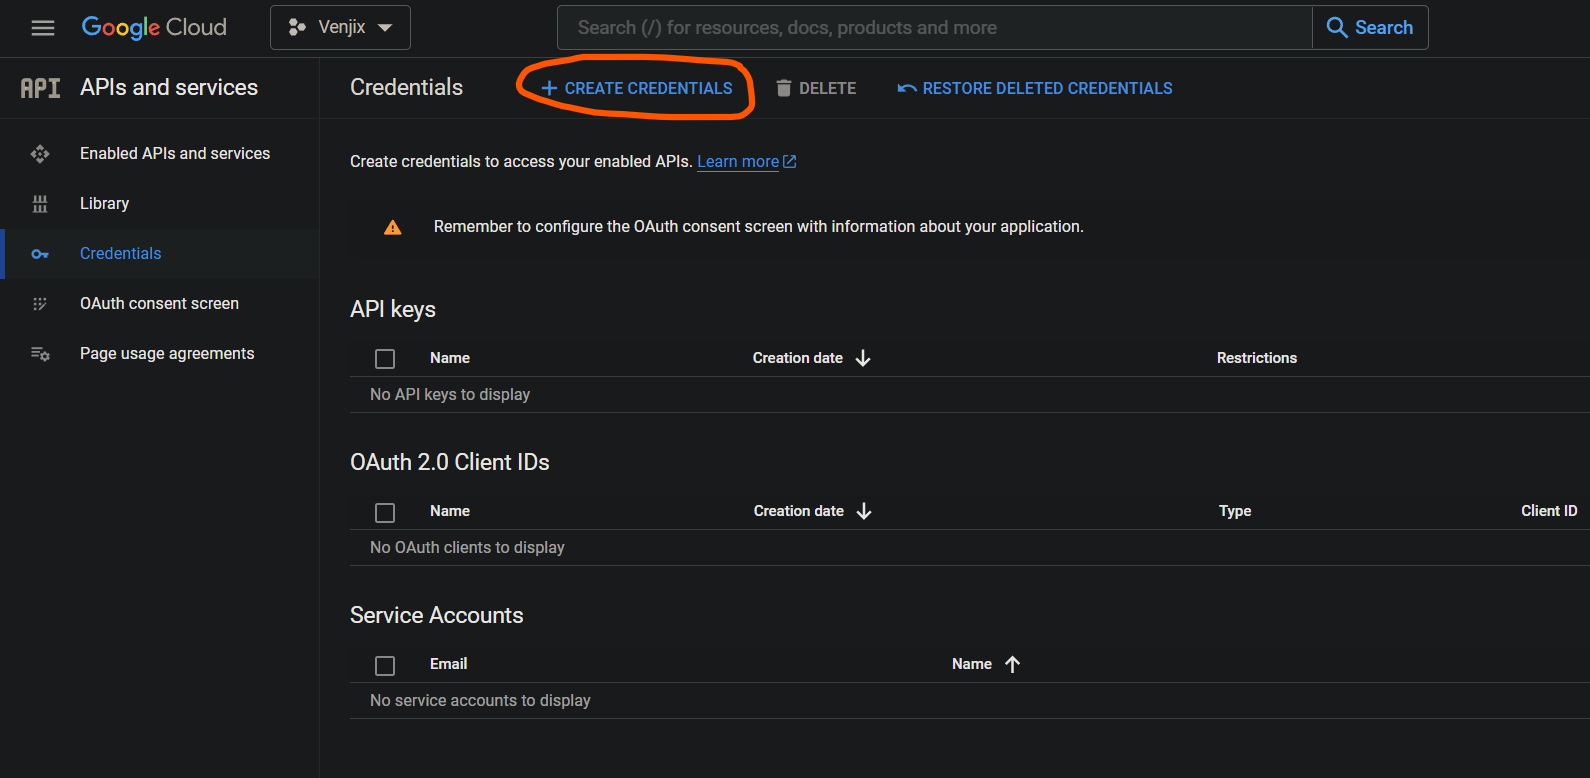1590x778 pixels.
Task: Click the blue Search button
Action: [x=1370, y=27]
